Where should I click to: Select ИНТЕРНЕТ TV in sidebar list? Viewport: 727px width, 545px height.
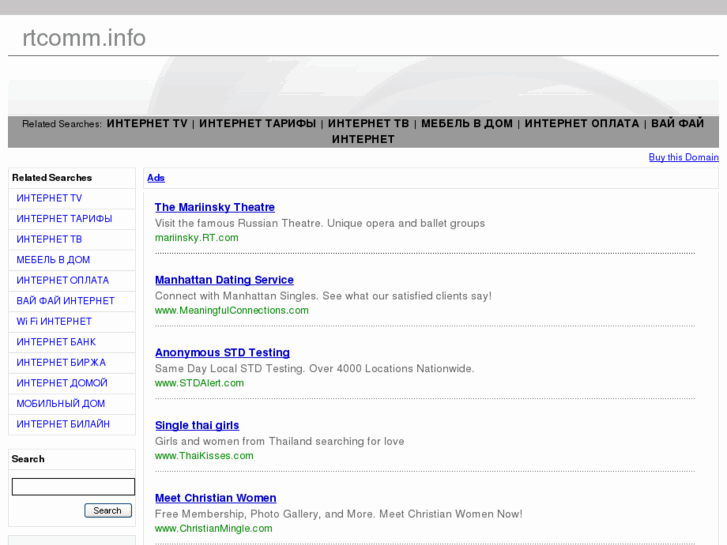point(49,198)
